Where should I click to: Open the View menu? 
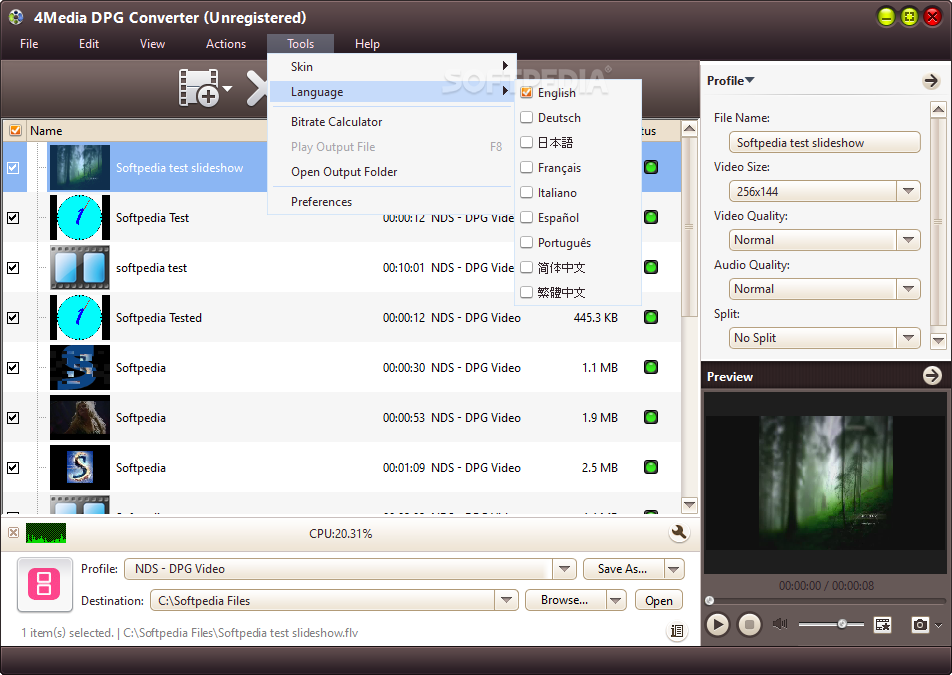pos(152,44)
